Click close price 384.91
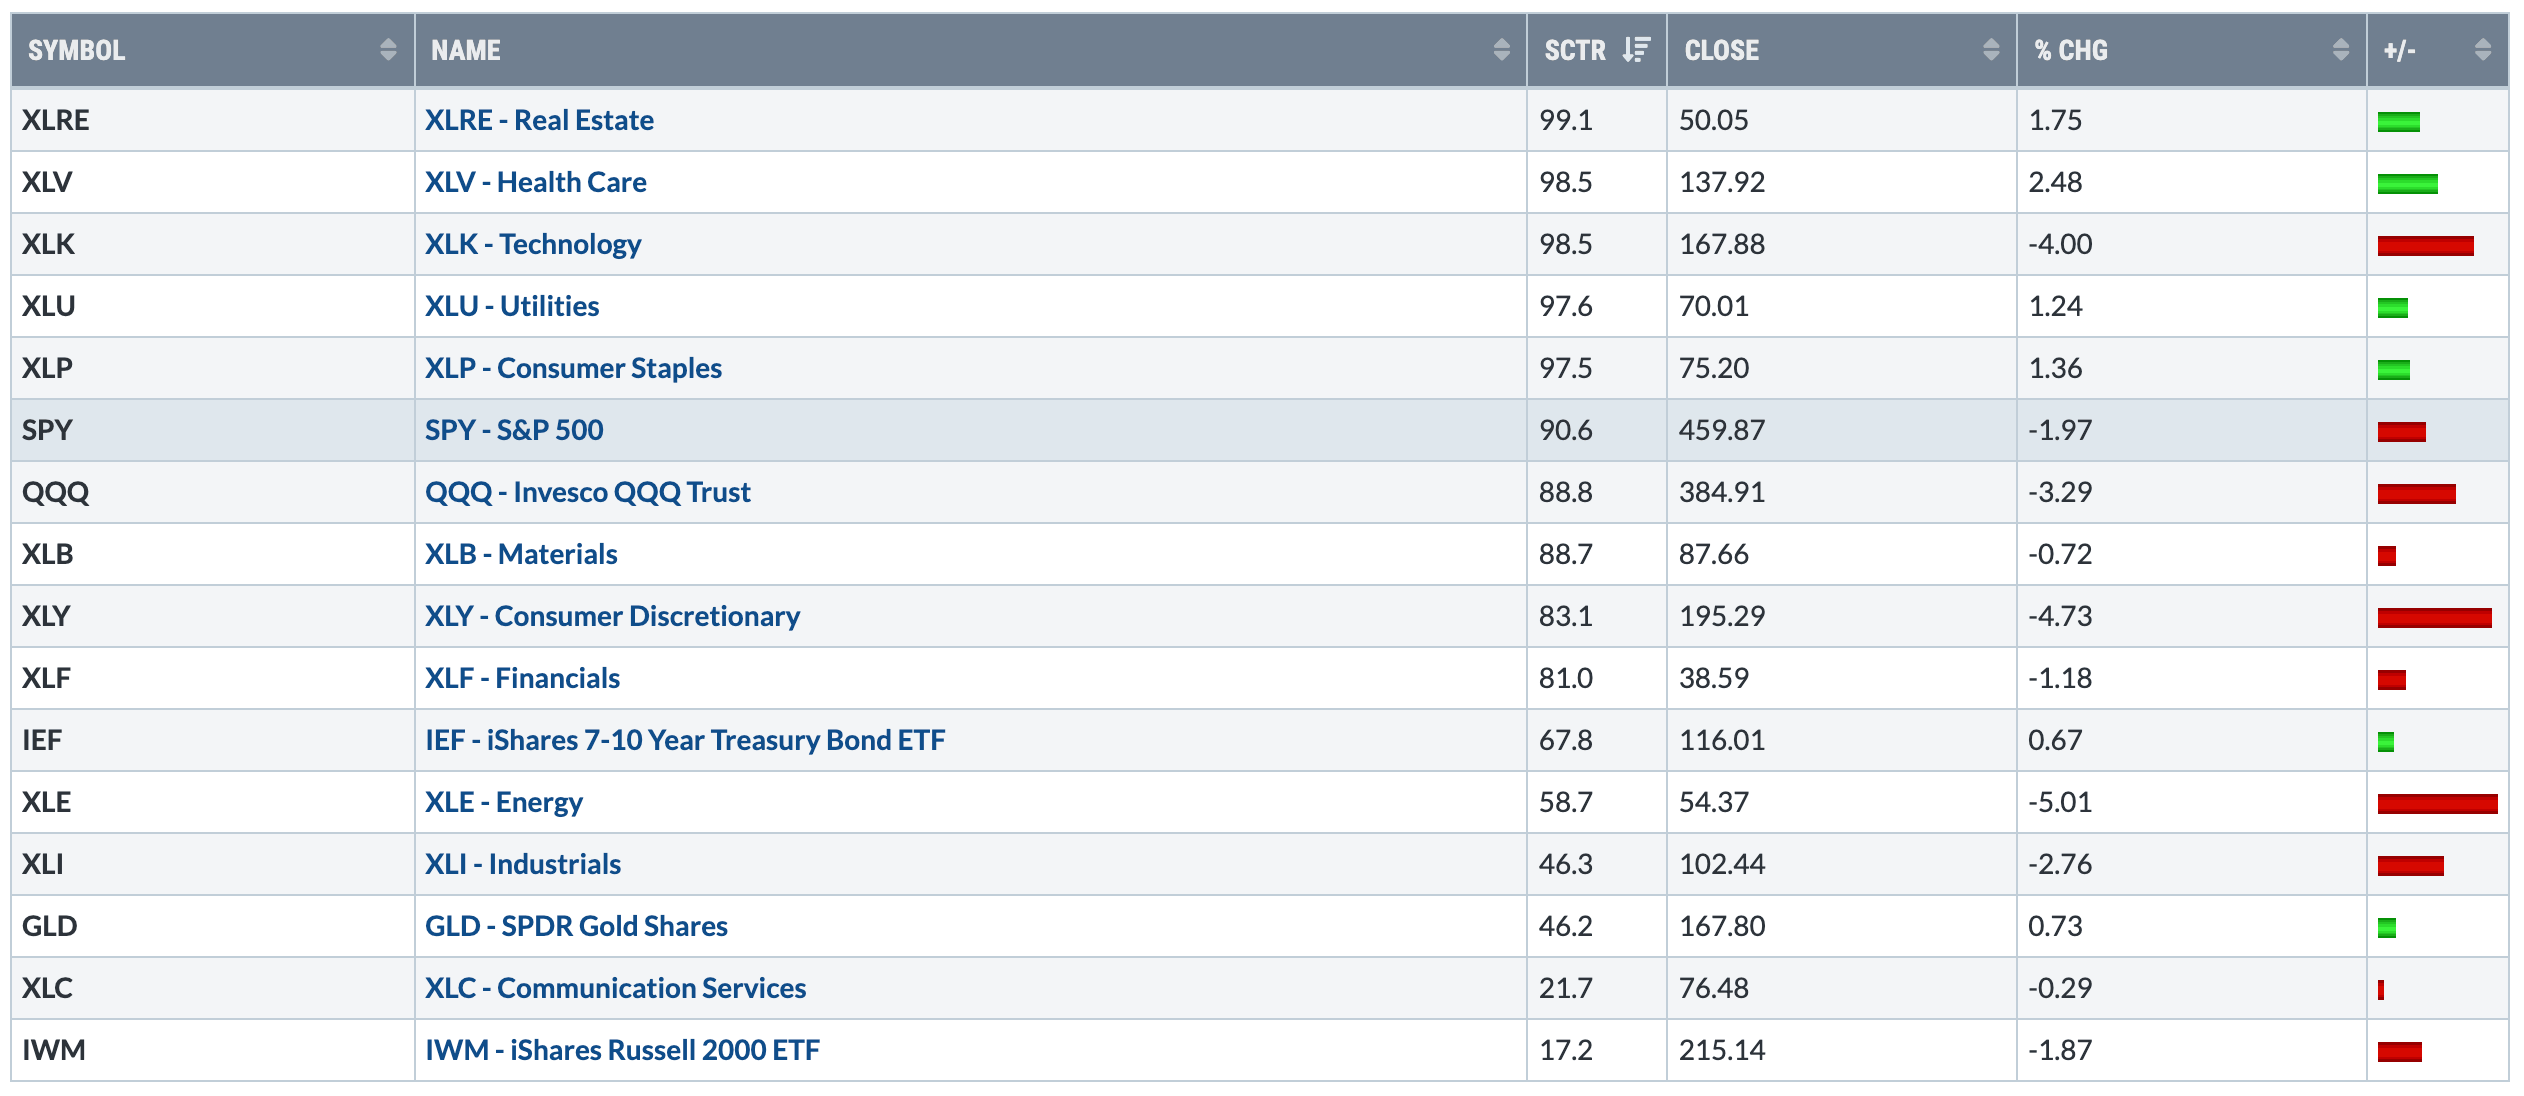Image resolution: width=2524 pixels, height=1096 pixels. [x=1722, y=492]
